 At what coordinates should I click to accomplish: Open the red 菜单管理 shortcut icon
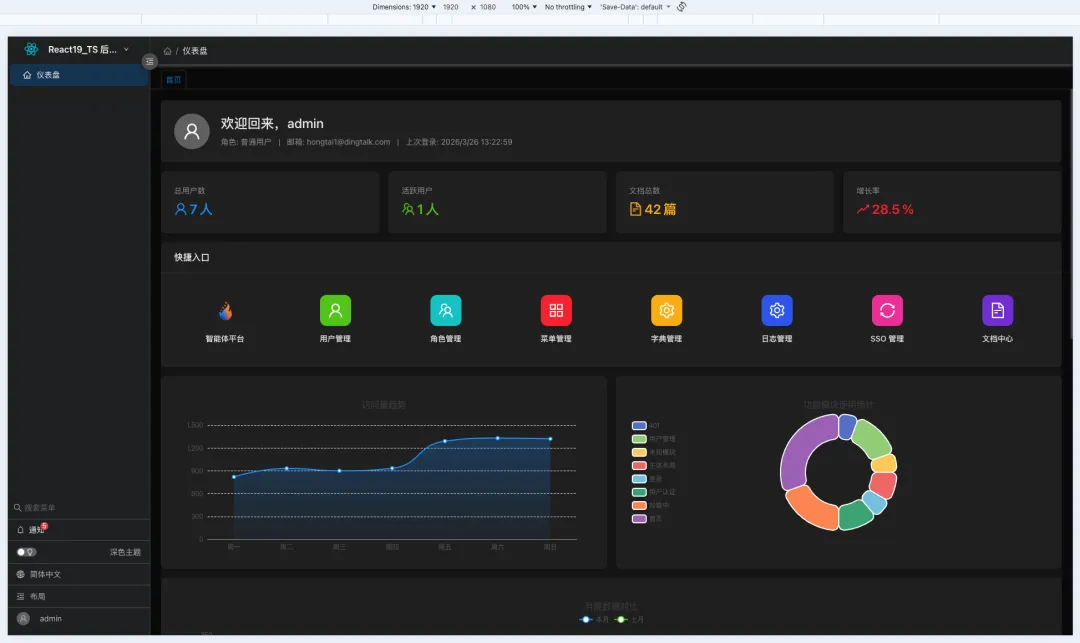coord(556,310)
